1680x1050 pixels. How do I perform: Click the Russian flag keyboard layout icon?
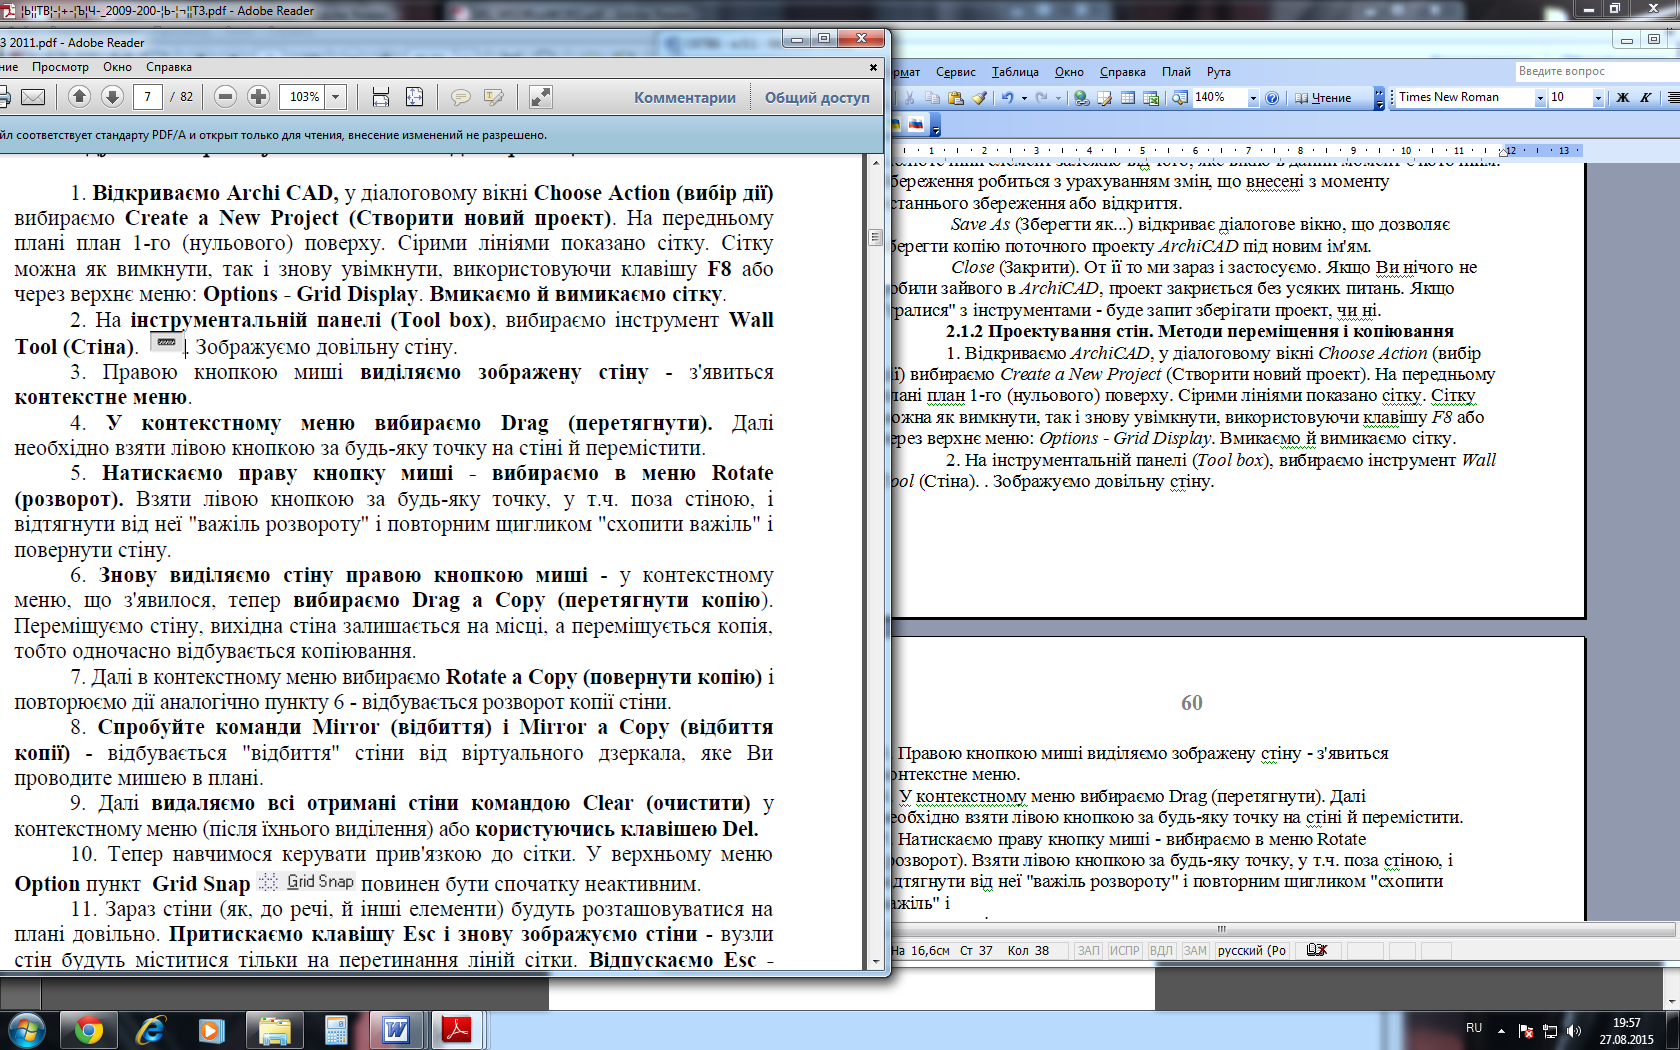916,125
